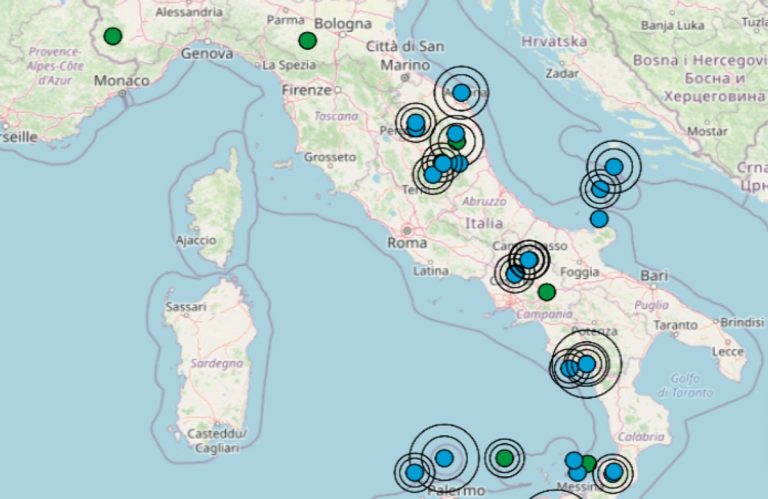Select the Firenze city label

tap(306, 90)
